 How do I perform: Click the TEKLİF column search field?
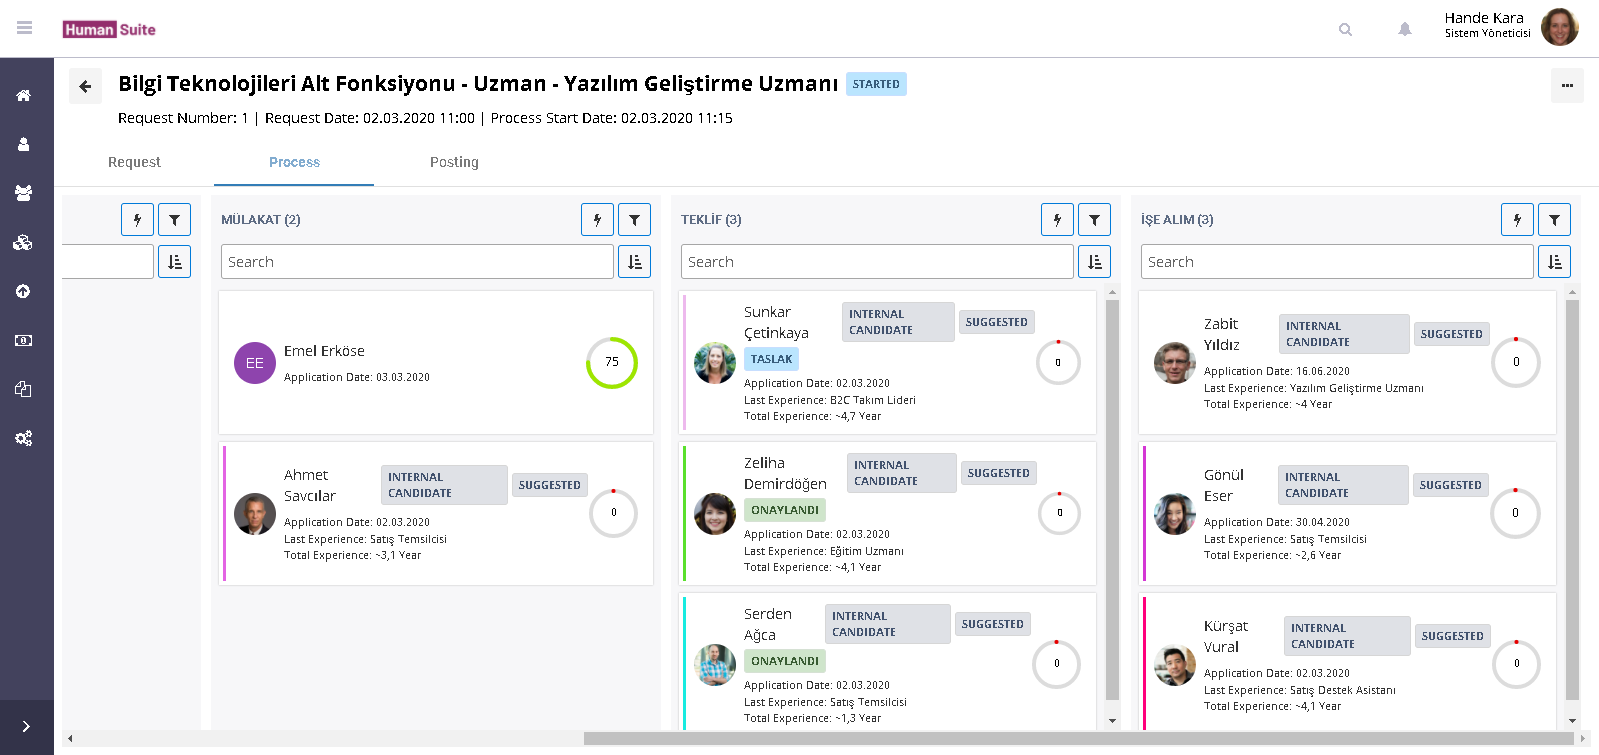click(876, 262)
